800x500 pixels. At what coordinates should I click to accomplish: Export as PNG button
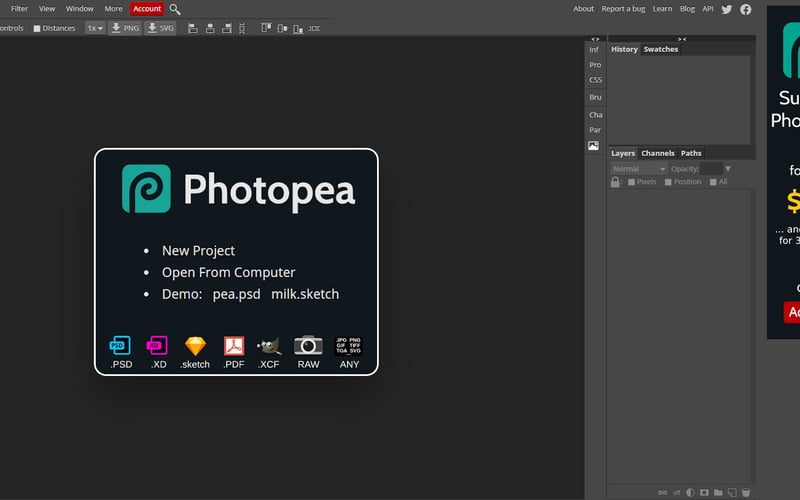click(x=126, y=28)
